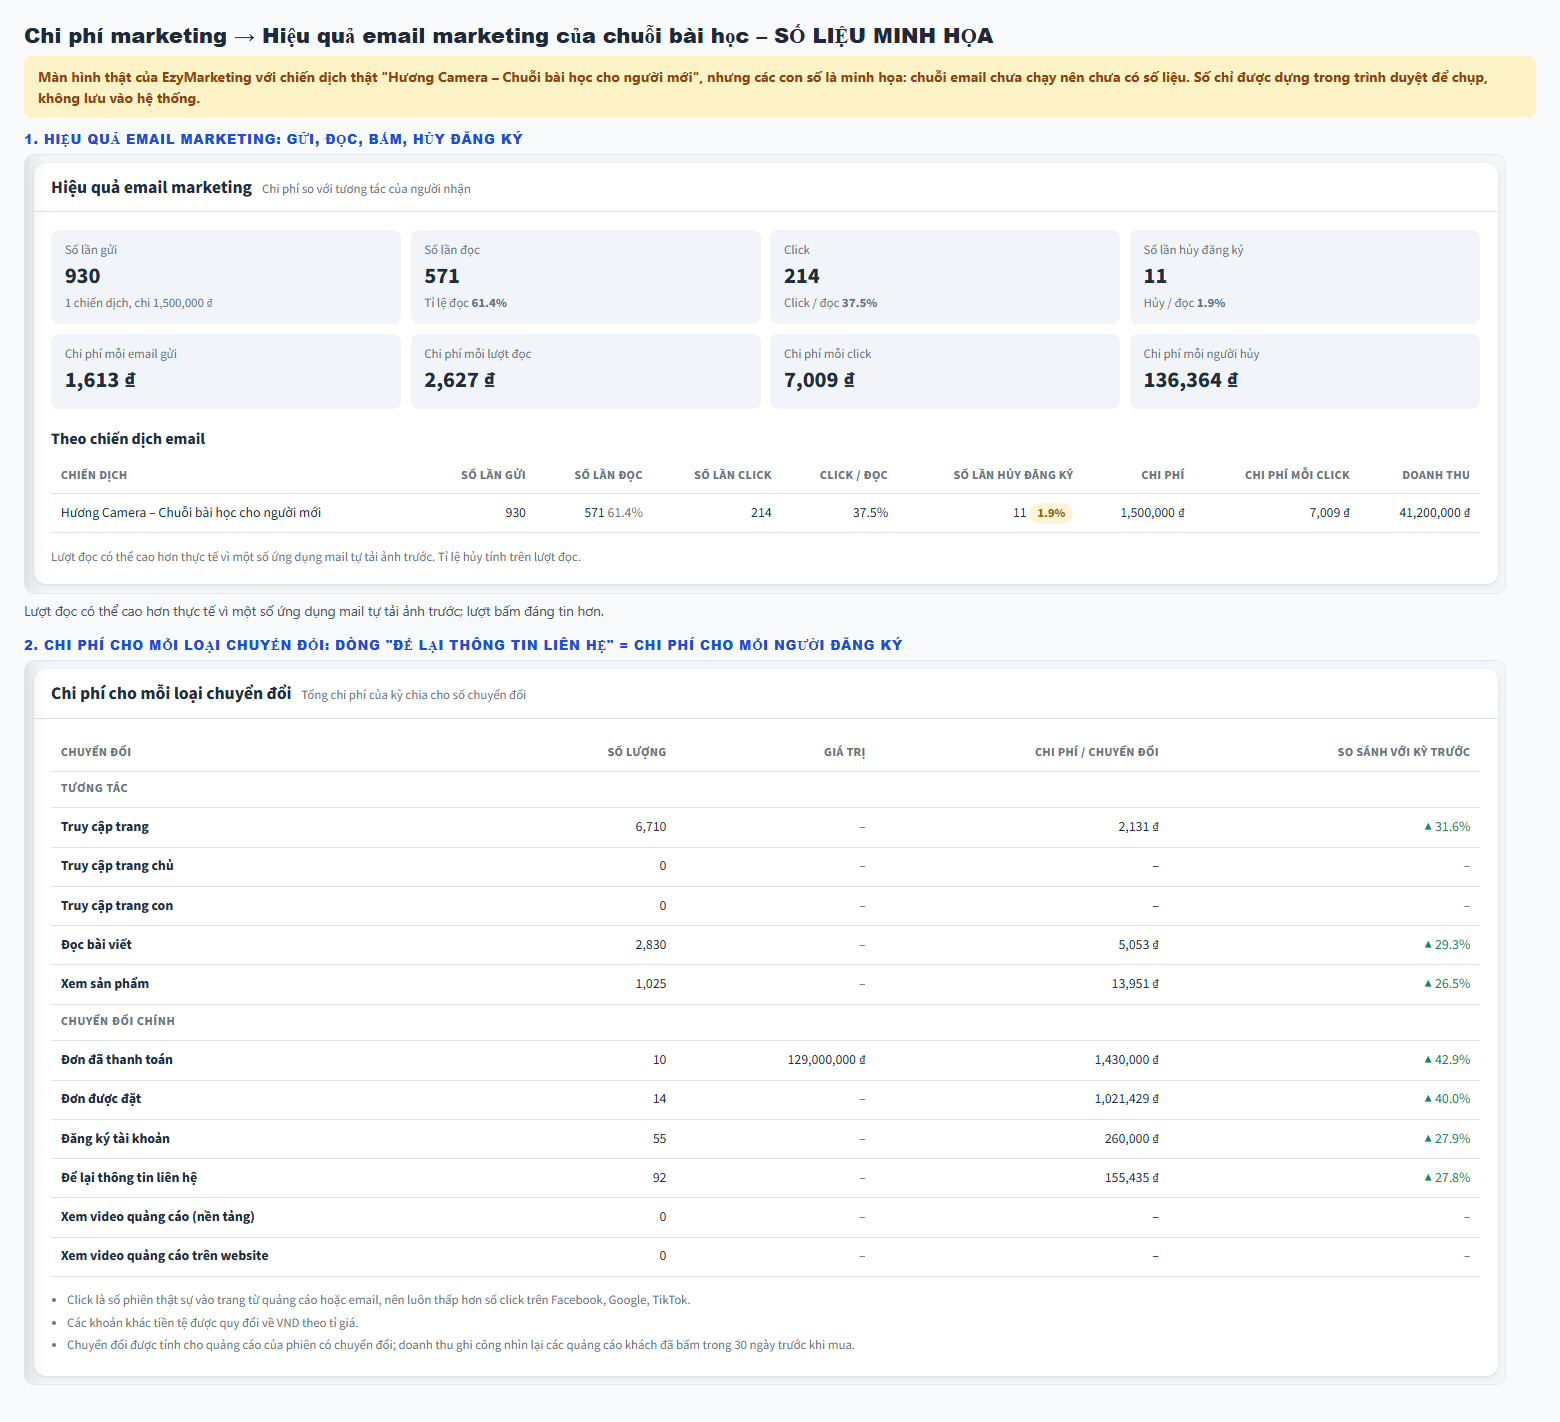
Task: Click the yellow 1.9% badge in campaign row
Action: [1051, 513]
